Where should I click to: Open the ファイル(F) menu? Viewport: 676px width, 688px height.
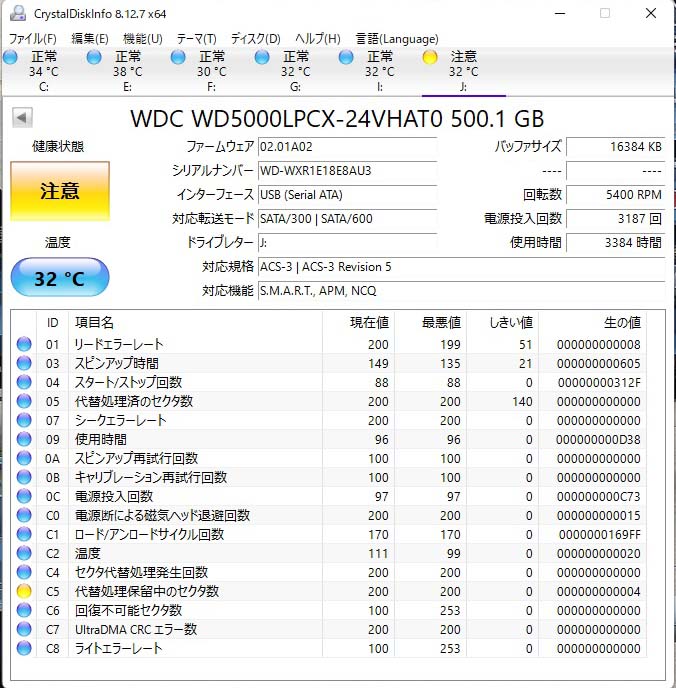coord(33,39)
